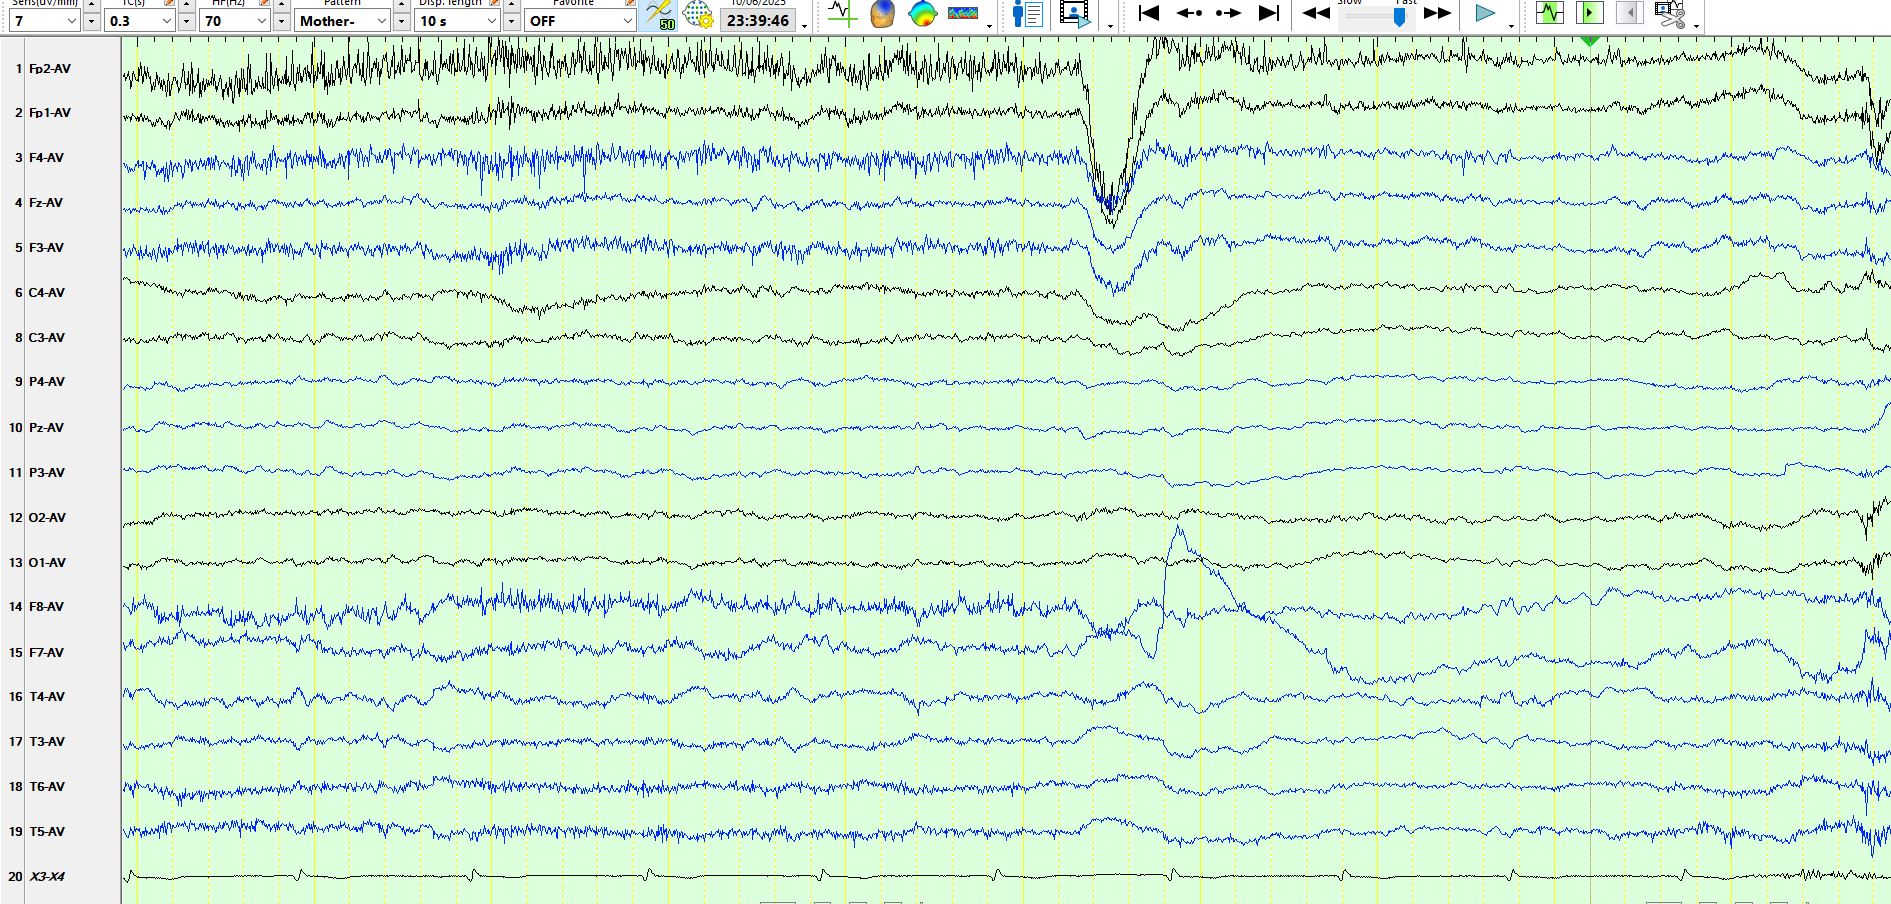Select the T4-AV channel label
1891x904 pixels.
coord(47,697)
